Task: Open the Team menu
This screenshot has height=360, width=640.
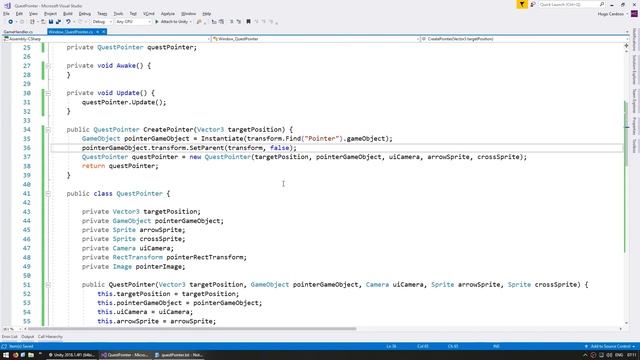Action: point(102,14)
